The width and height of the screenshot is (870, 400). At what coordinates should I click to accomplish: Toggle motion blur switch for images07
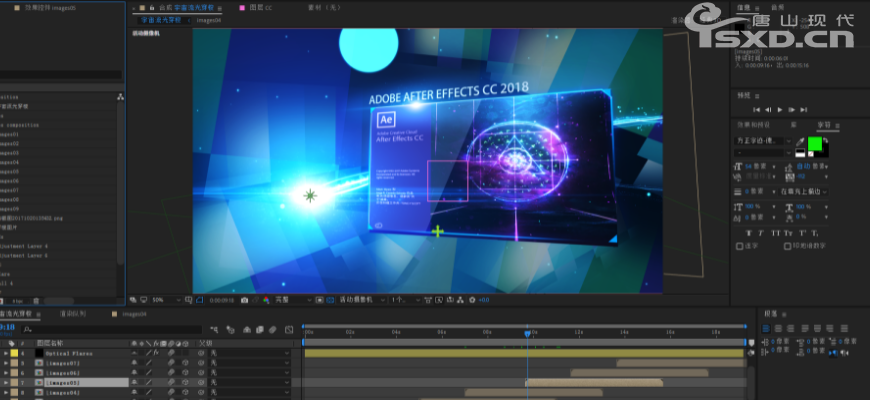tap(171, 362)
